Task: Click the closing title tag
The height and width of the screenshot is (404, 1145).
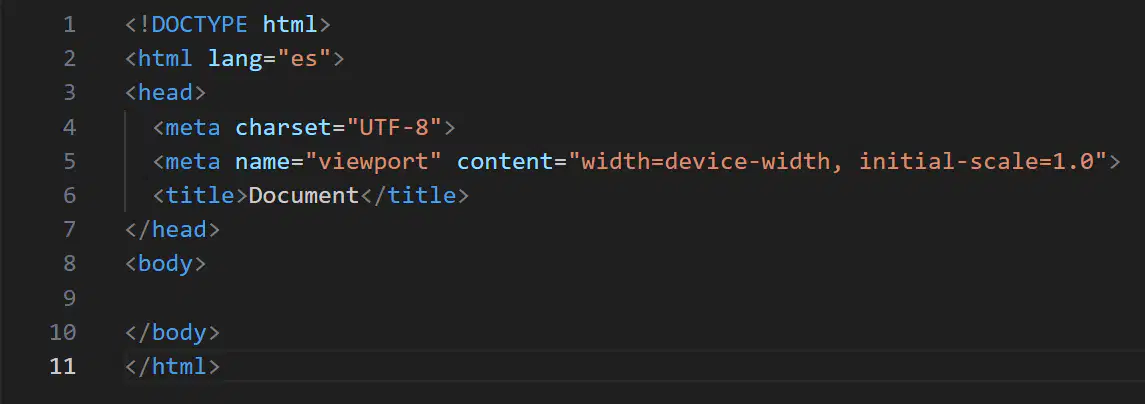Action: pyautogui.click(x=413, y=195)
